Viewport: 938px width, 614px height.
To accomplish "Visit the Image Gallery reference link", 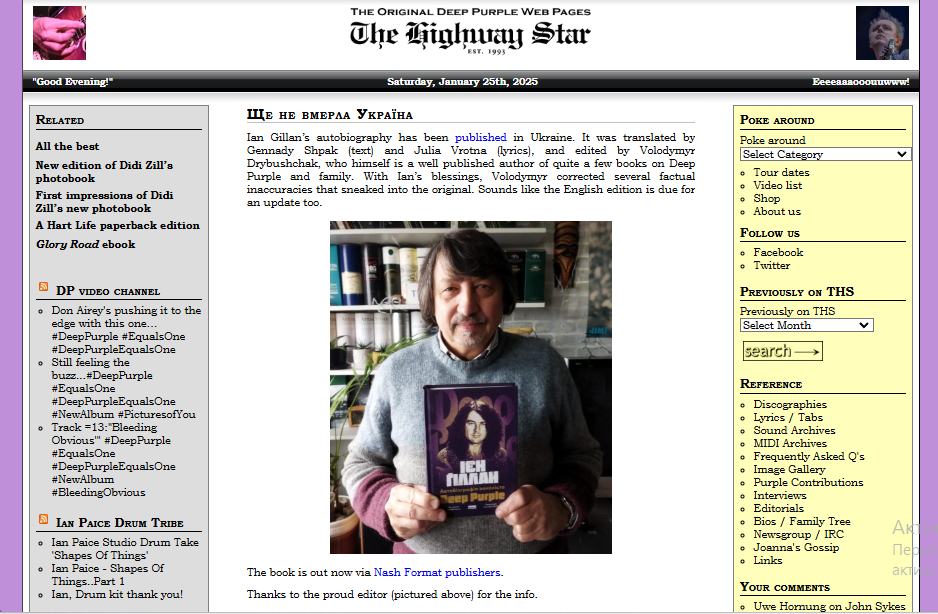I will (789, 469).
